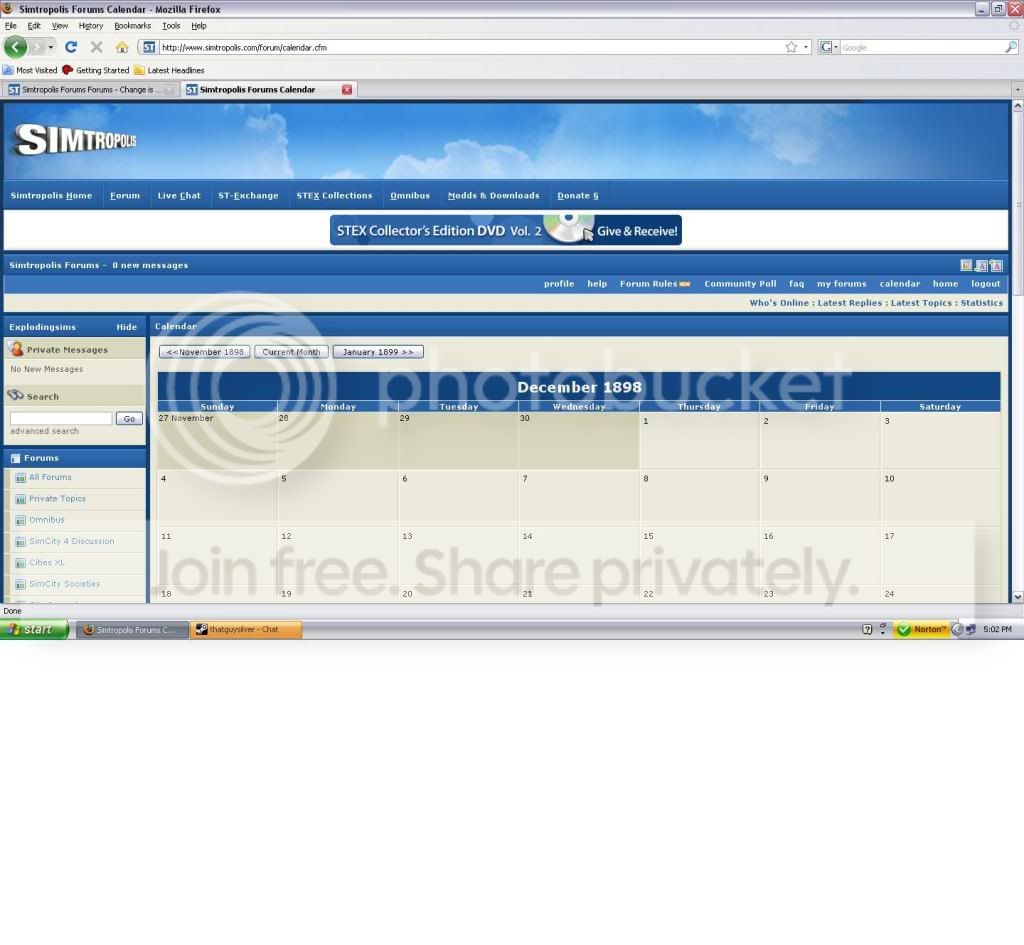Click the sidebar search text field
1024x945 pixels.
click(x=61, y=419)
